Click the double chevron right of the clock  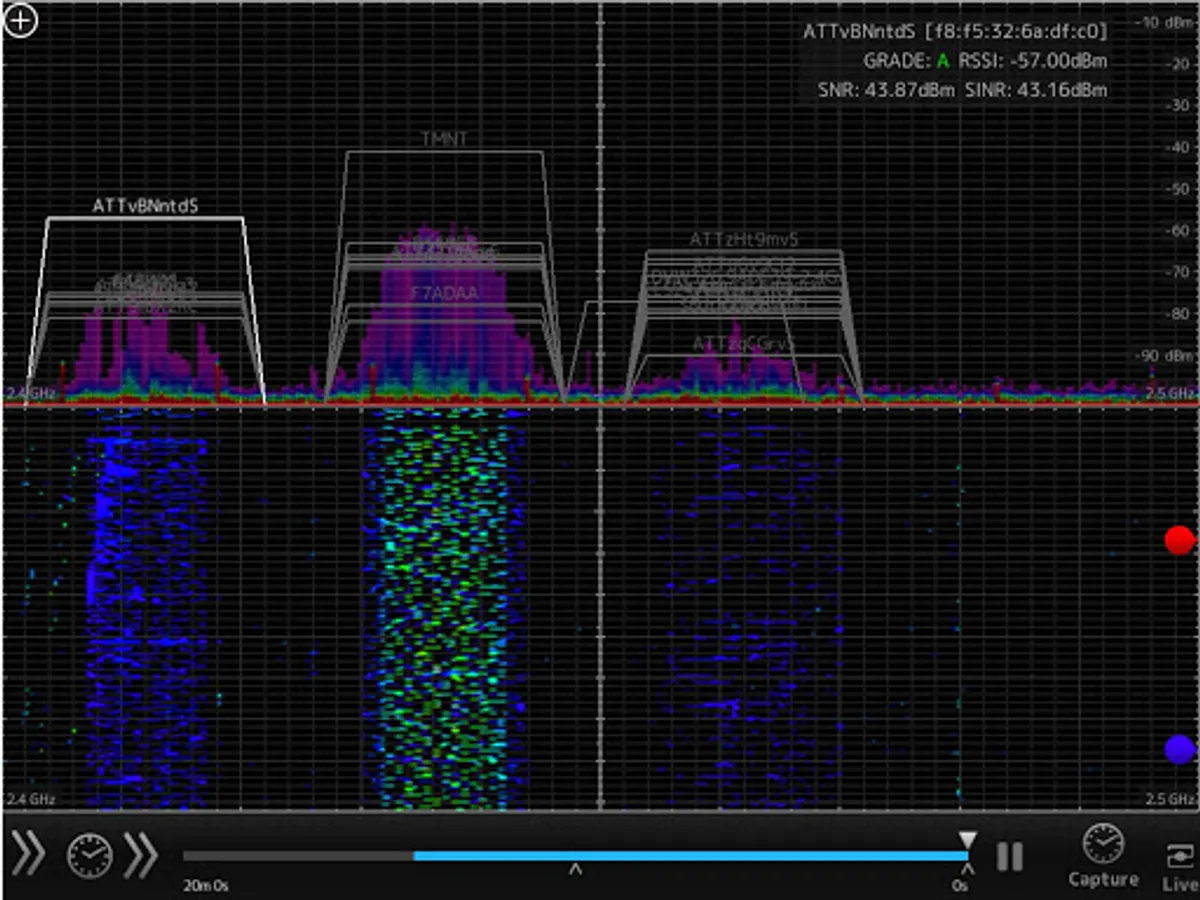tap(141, 856)
